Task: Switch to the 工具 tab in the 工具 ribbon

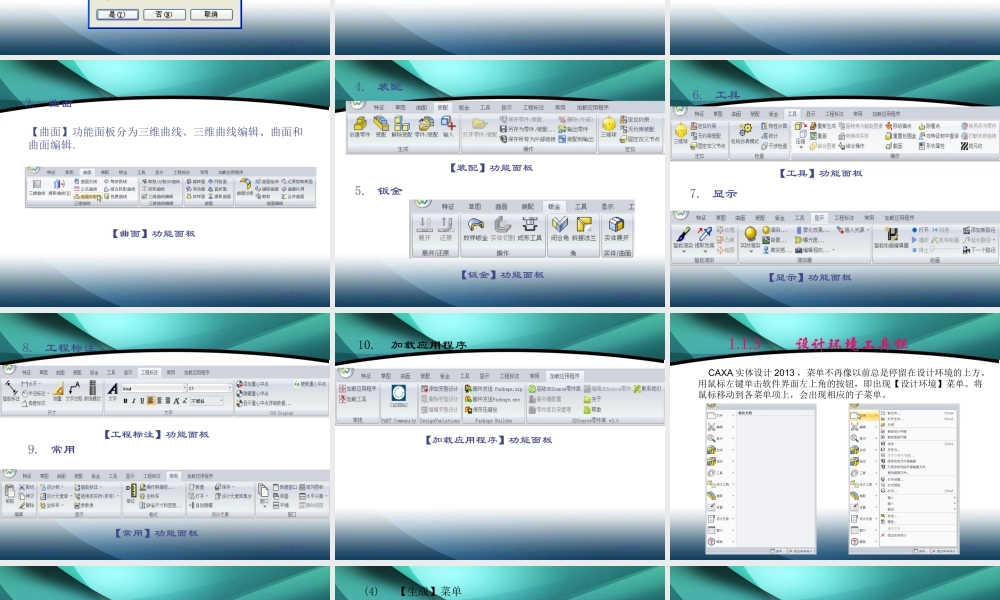Action: pos(791,113)
